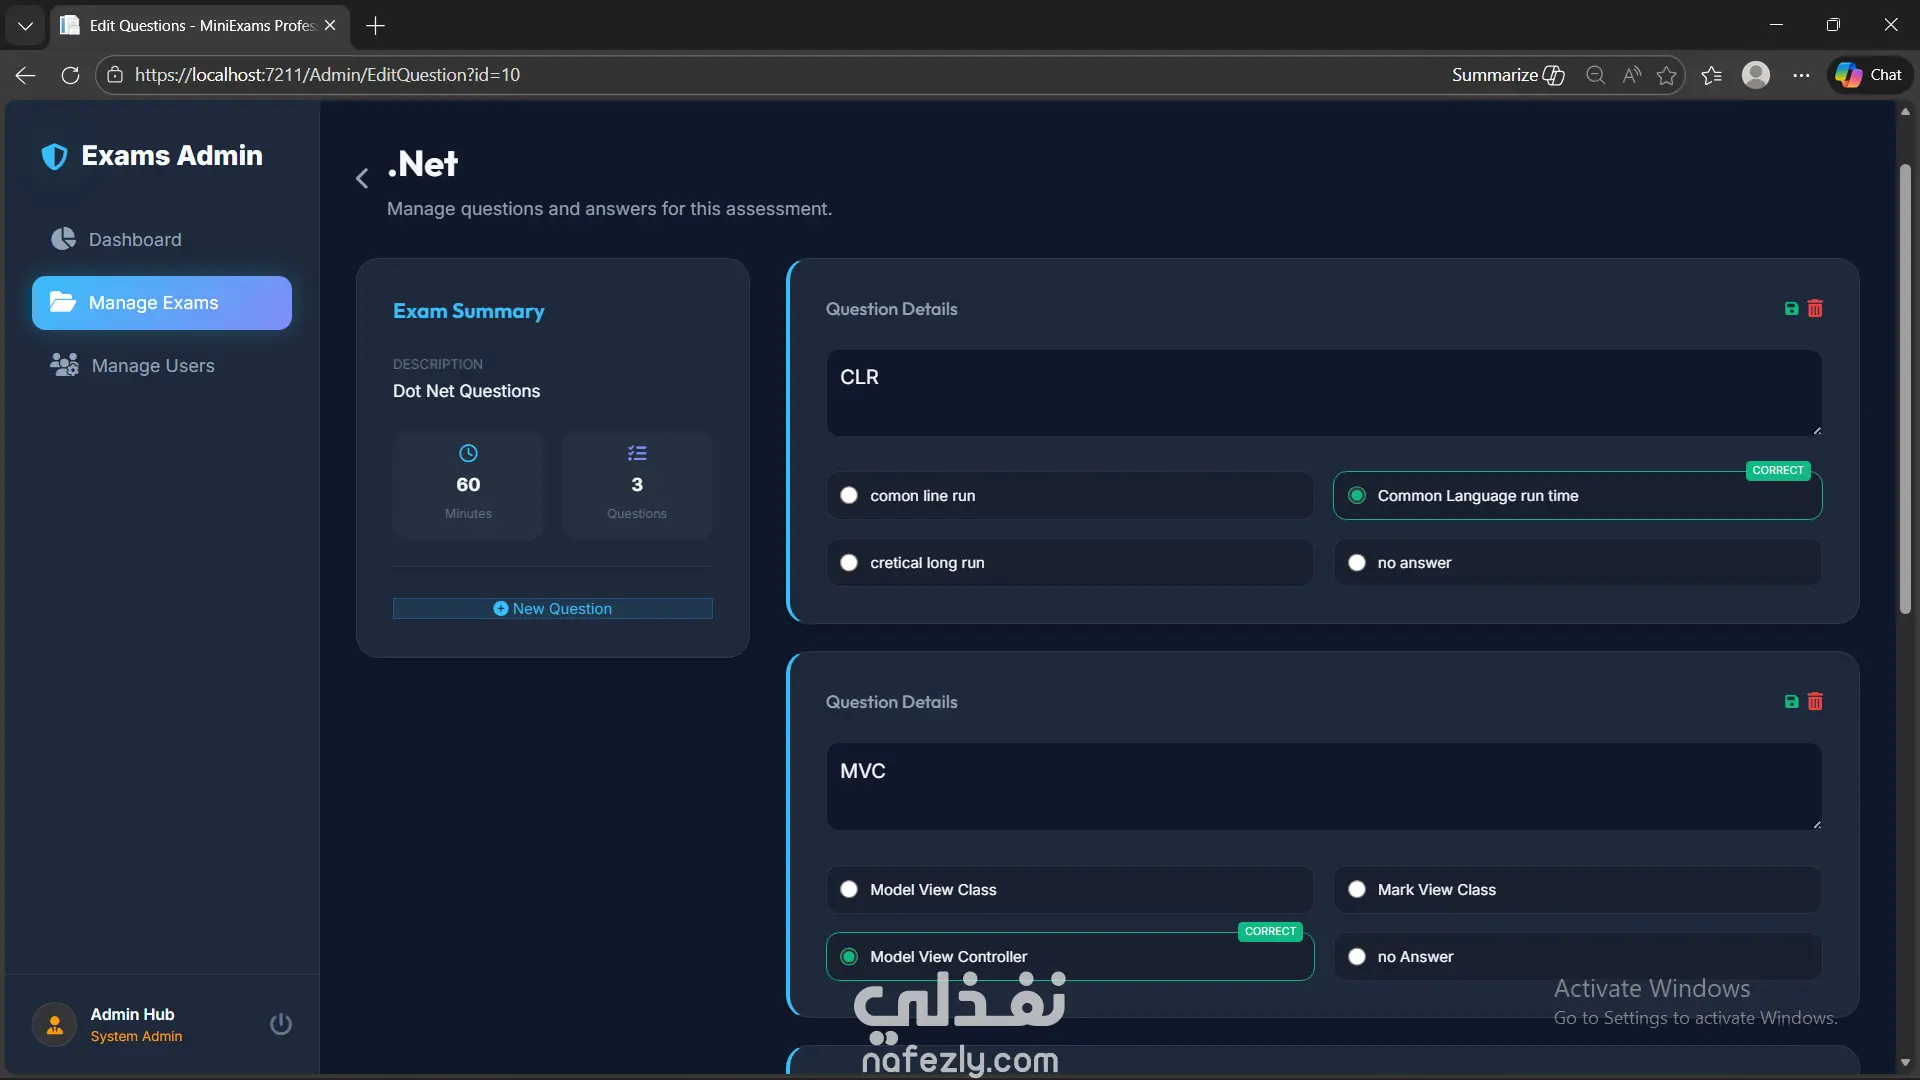Click the Summarize button in address bar
1920x1080 pixels.
tap(1507, 75)
